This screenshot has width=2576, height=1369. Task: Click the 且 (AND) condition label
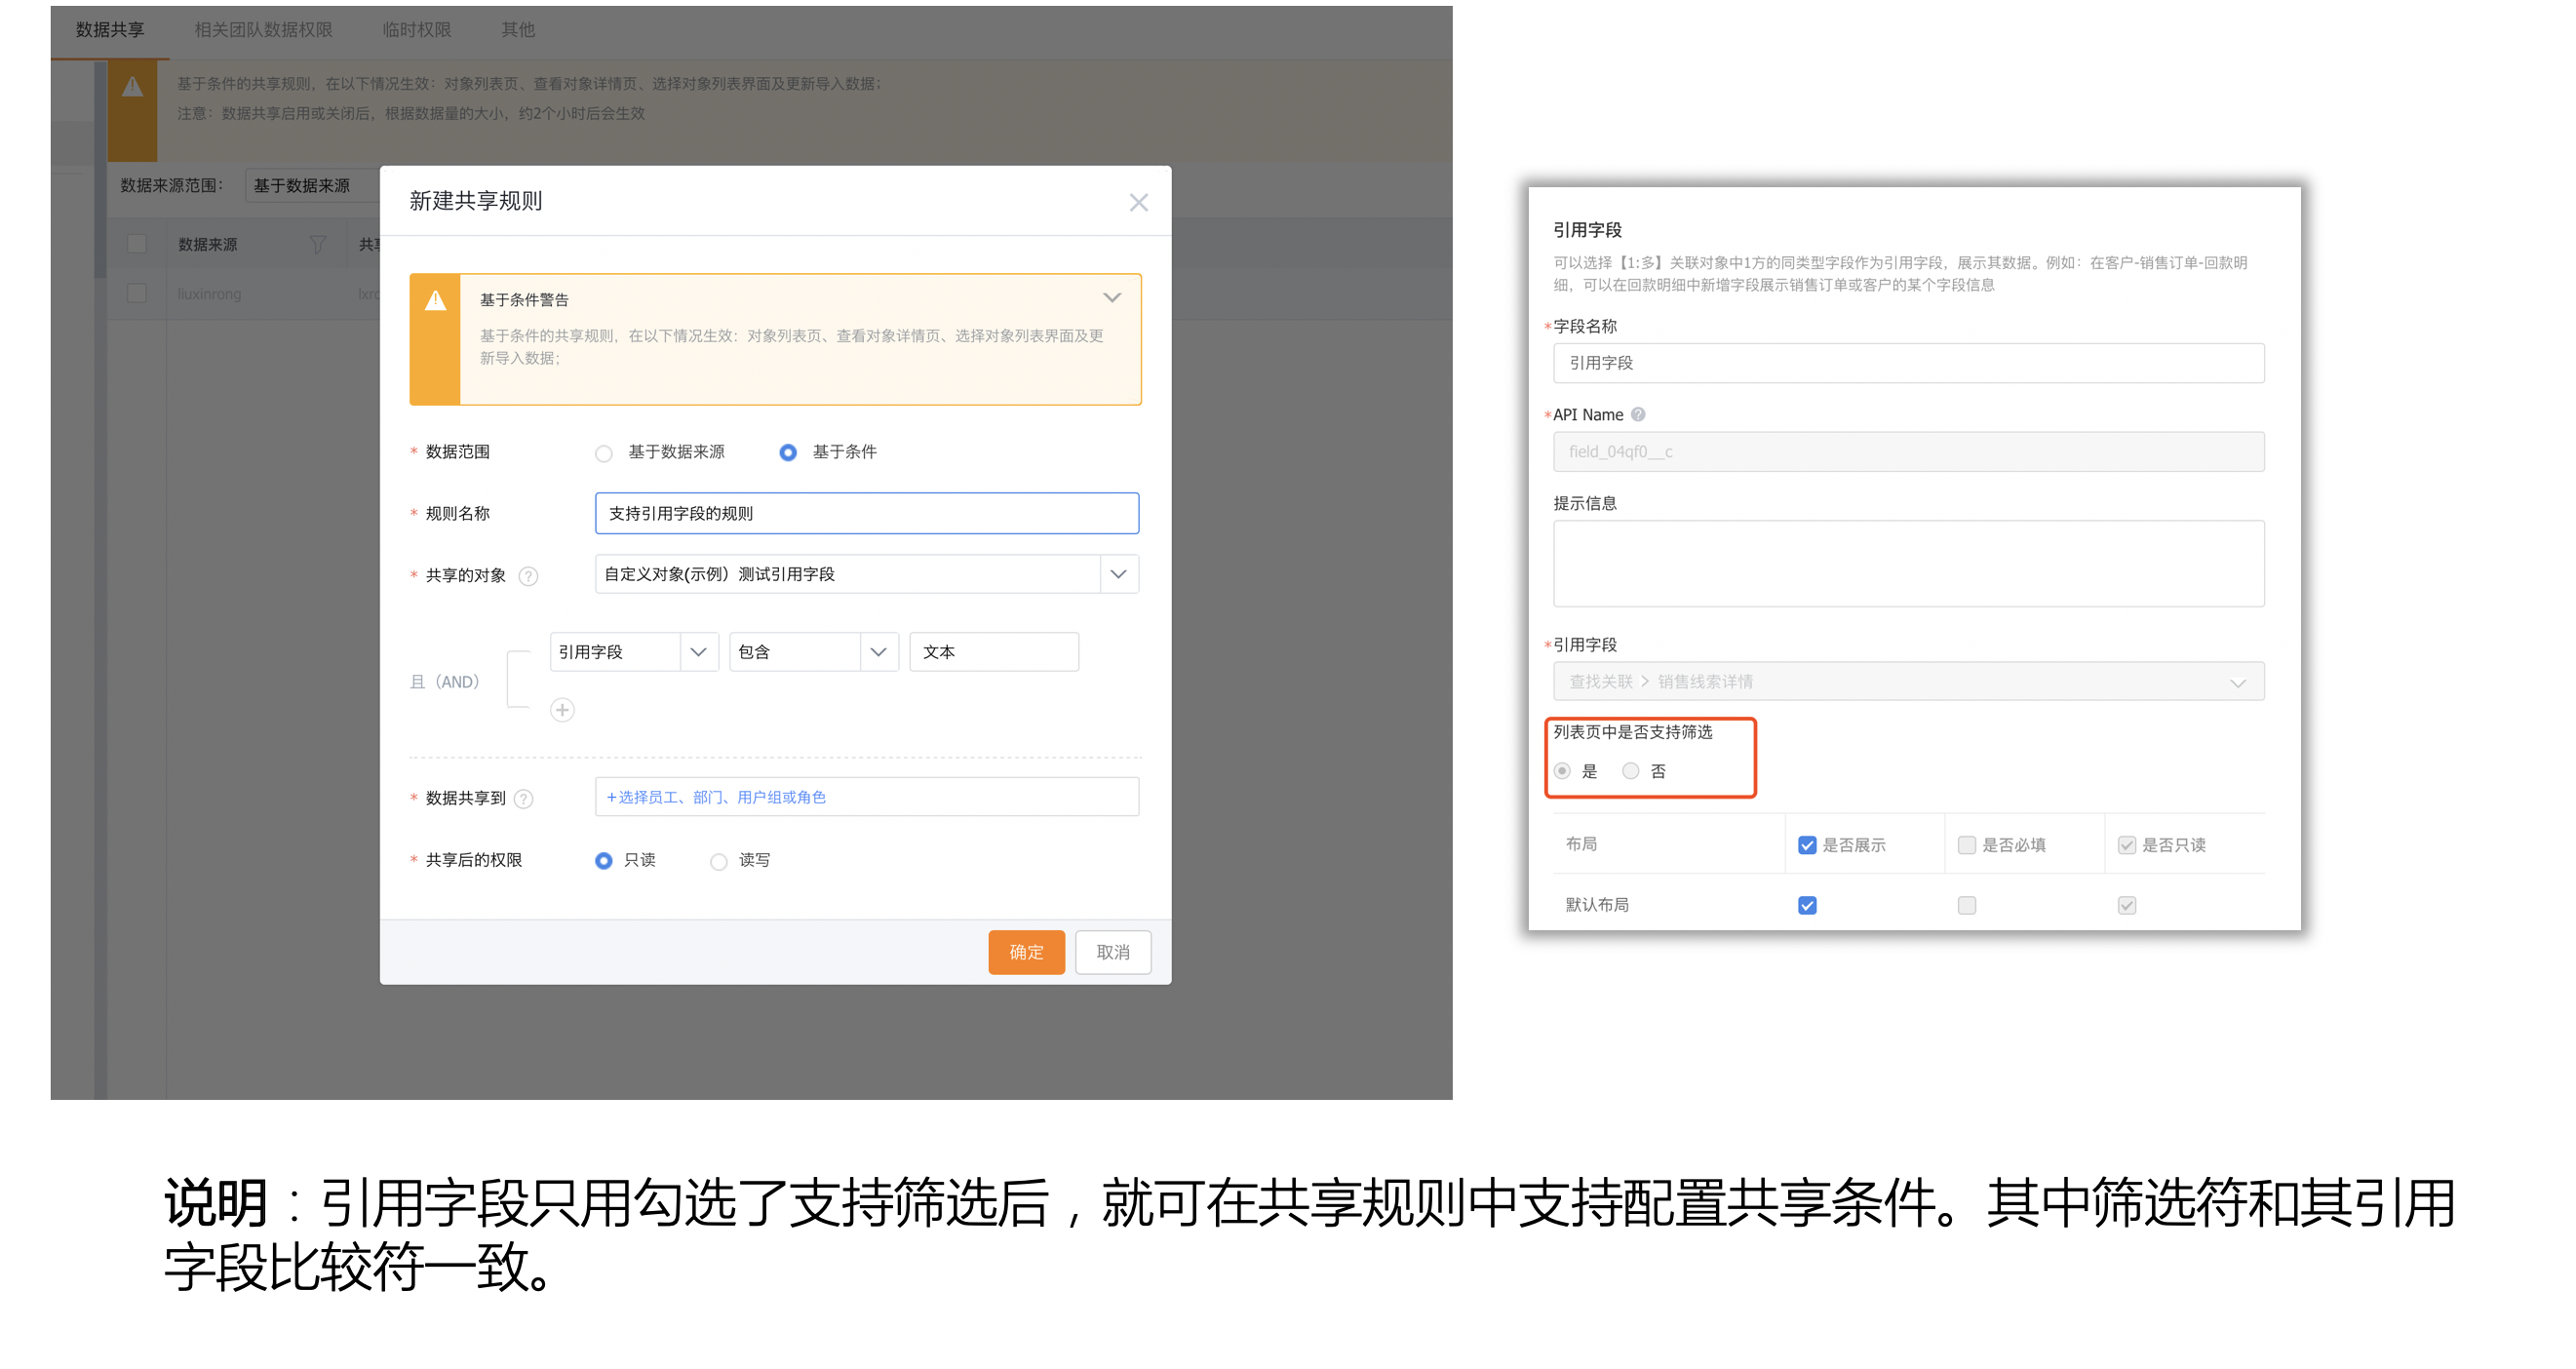click(445, 683)
